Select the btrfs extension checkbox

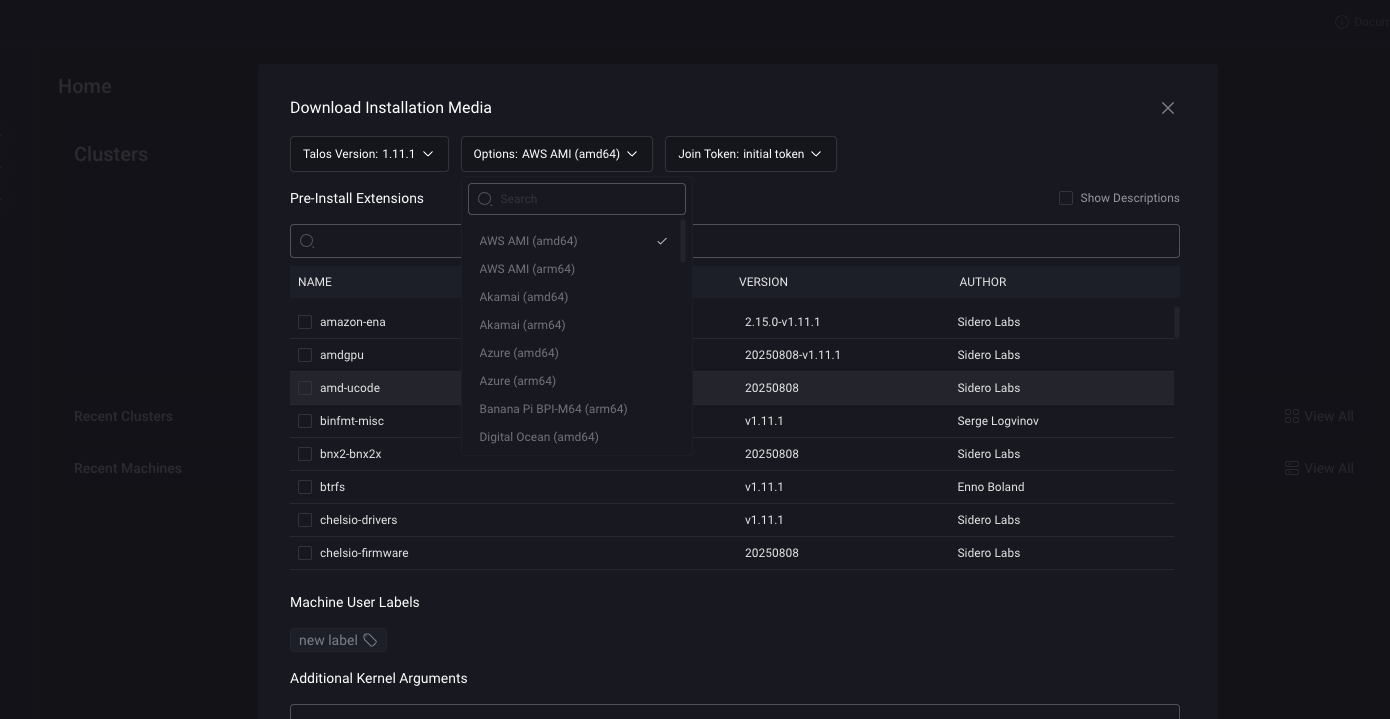tap(305, 487)
